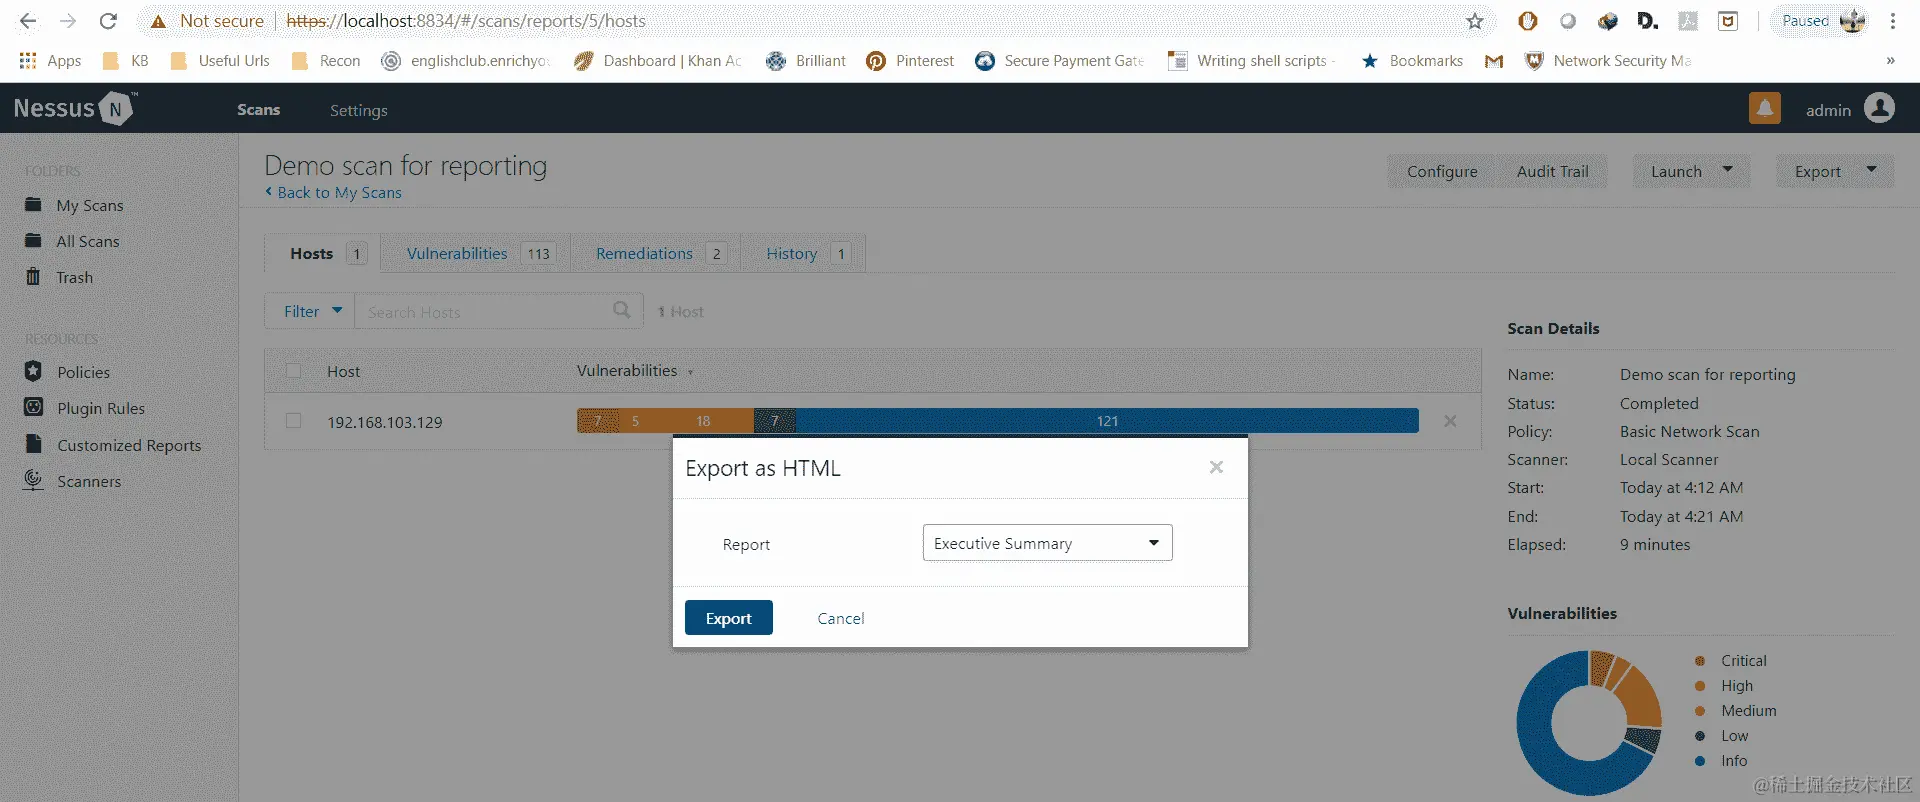Switch to the Vulnerabilities tab

(x=476, y=253)
